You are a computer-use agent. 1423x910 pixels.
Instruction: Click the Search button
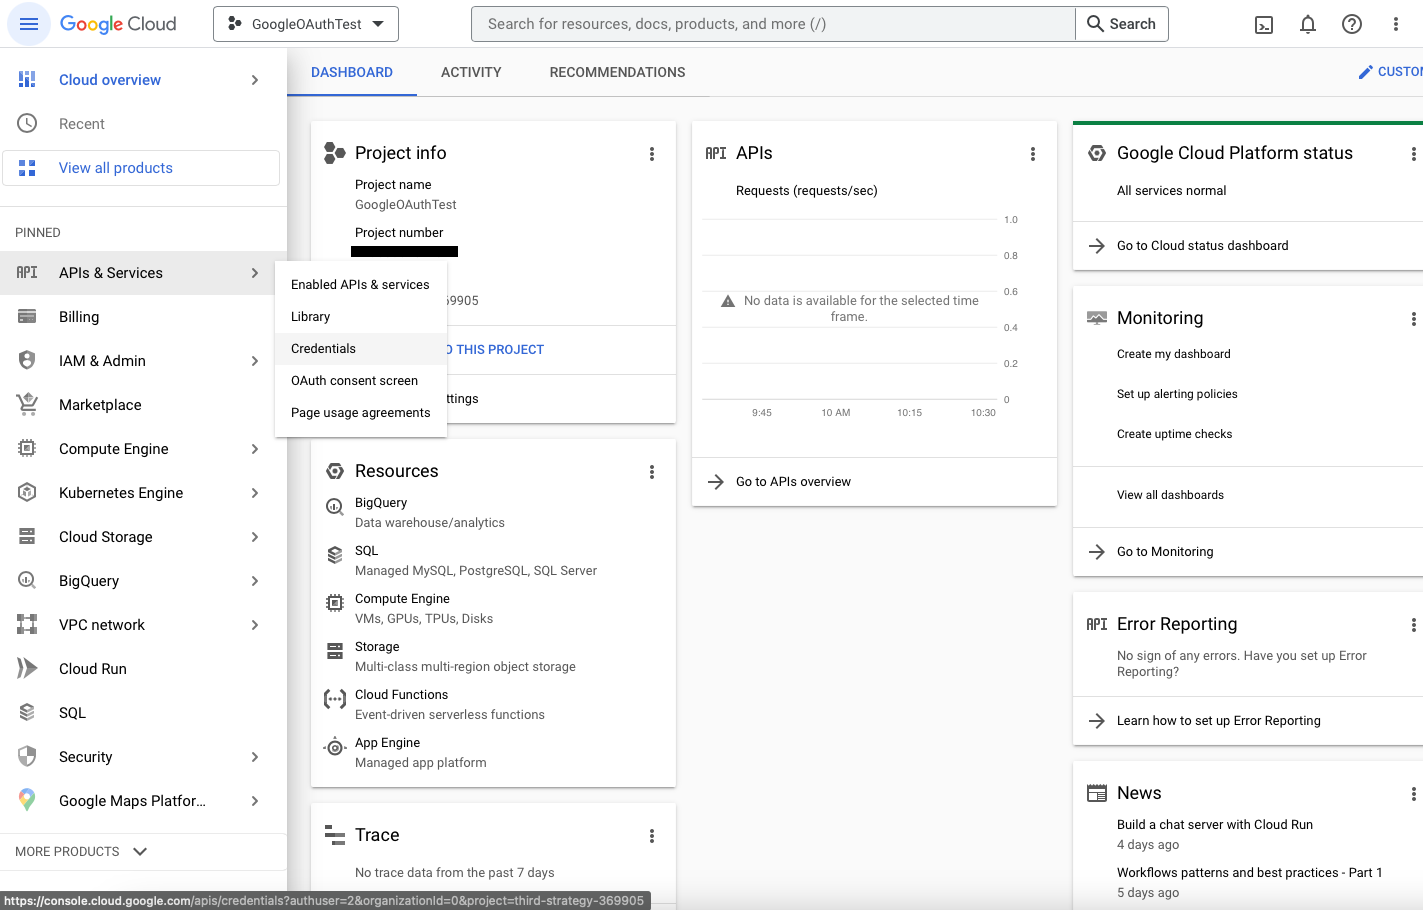pyautogui.click(x=1122, y=24)
